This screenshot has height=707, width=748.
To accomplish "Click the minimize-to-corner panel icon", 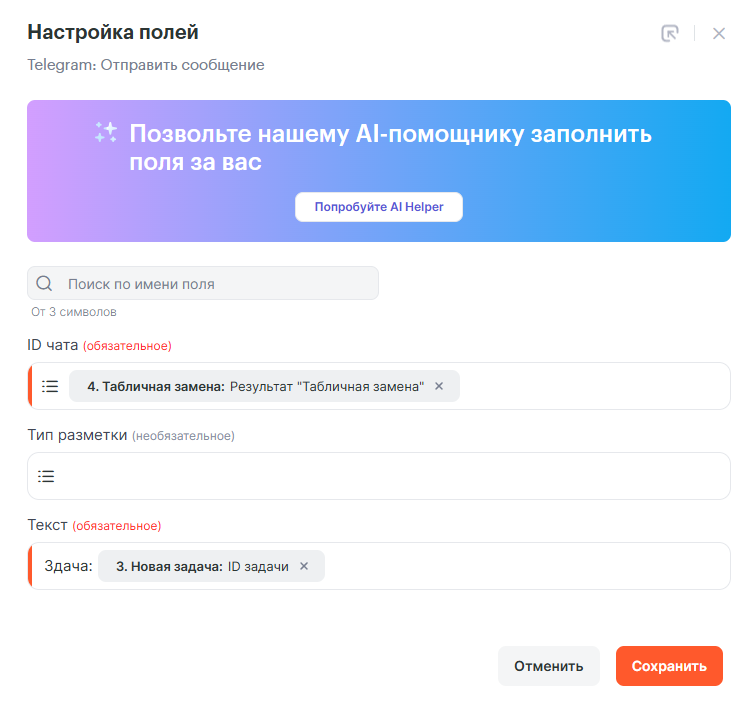I will click(670, 33).
